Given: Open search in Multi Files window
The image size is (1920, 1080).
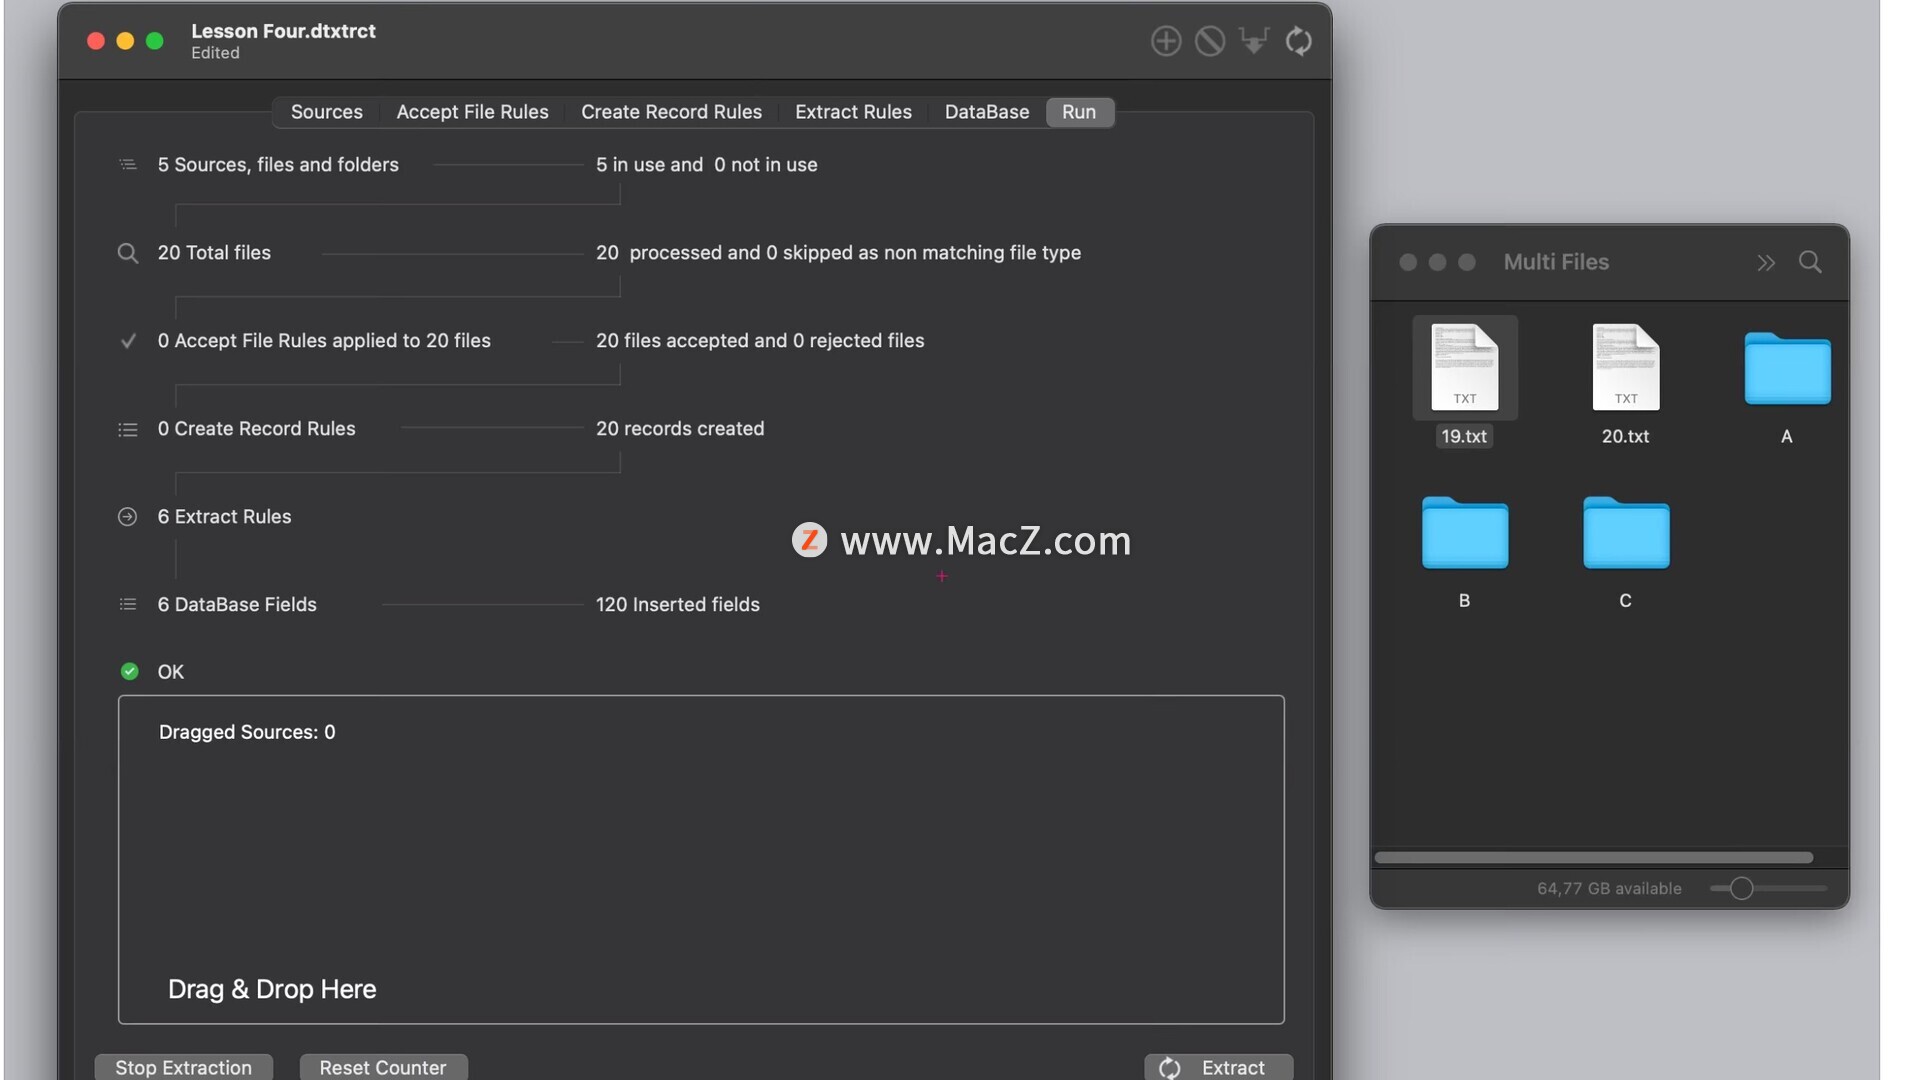Looking at the screenshot, I should [x=1810, y=262].
